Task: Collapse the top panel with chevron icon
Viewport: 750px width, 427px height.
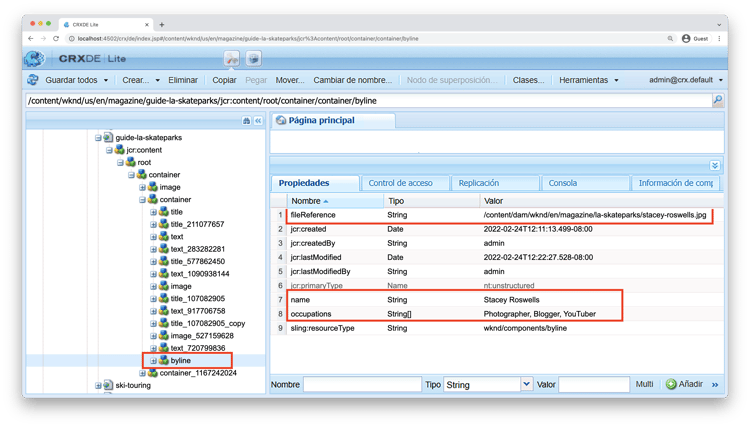Action: pyautogui.click(x=715, y=165)
